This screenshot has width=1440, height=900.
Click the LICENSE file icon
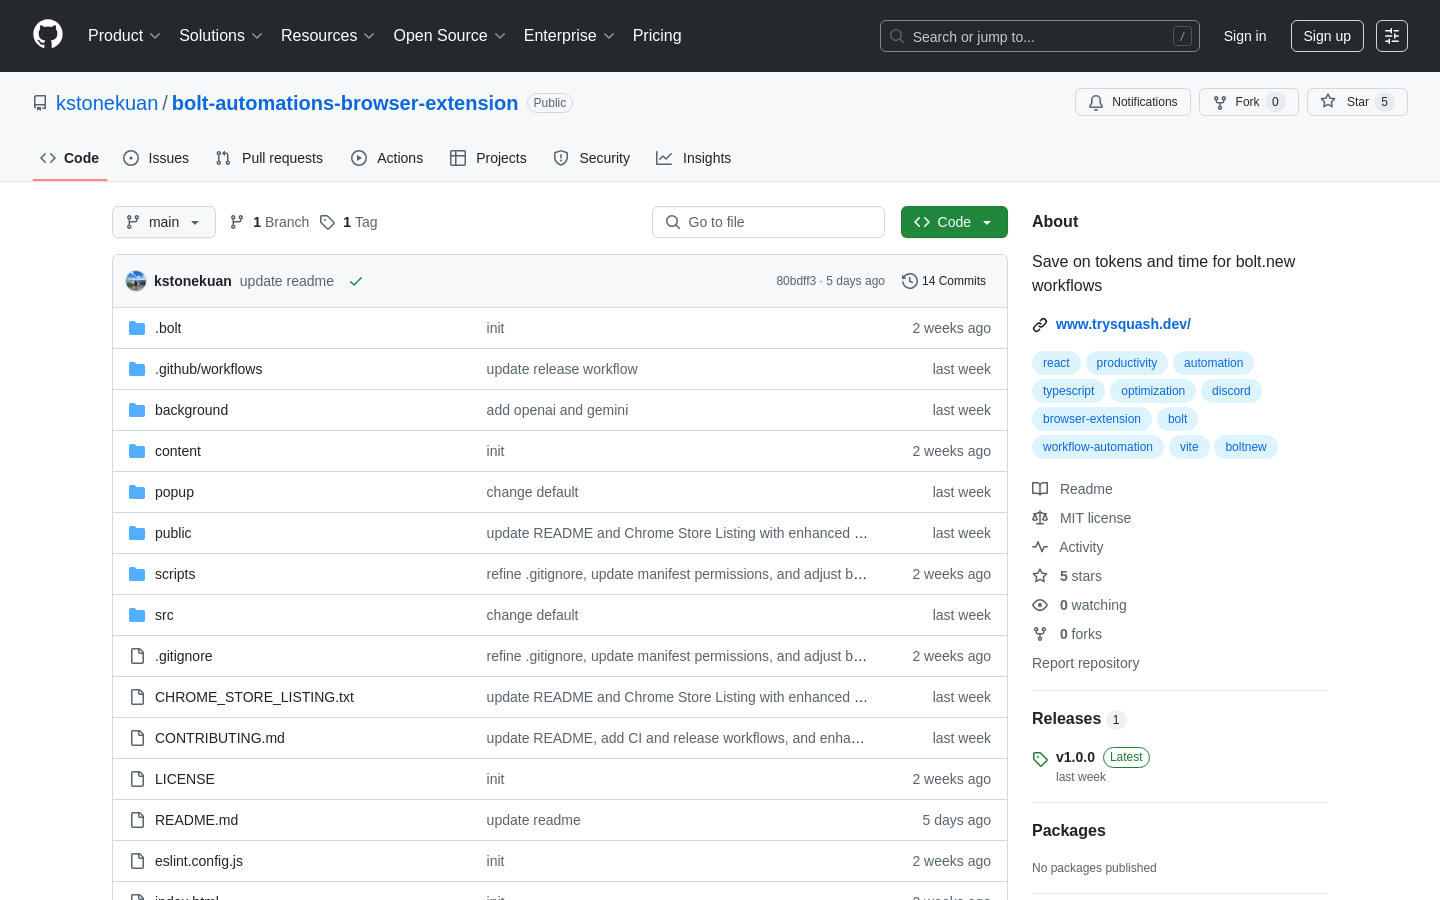point(137,779)
